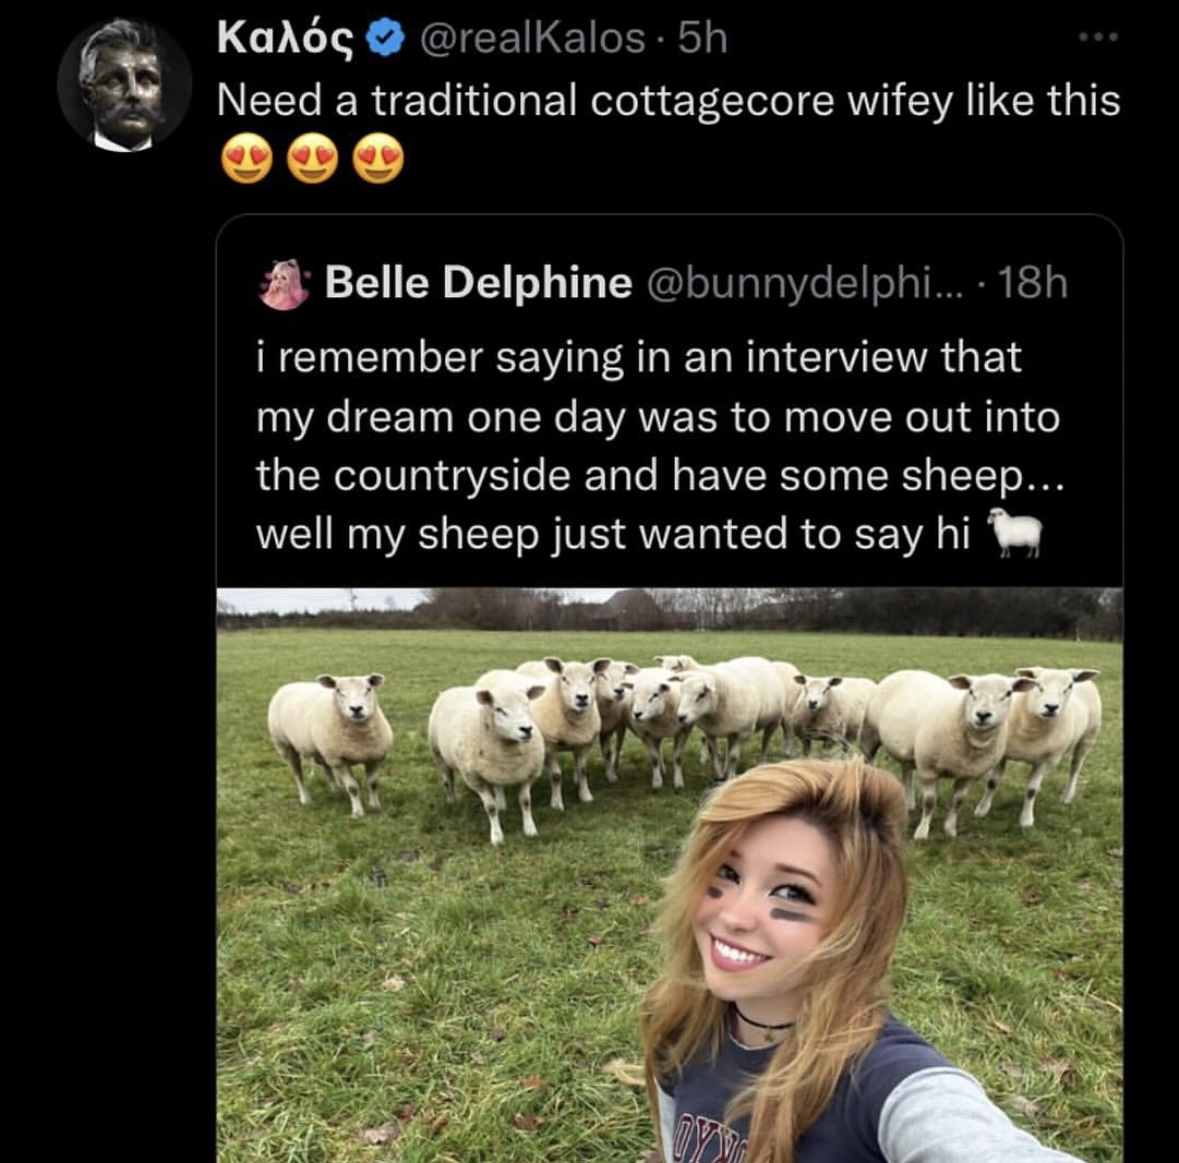The width and height of the screenshot is (1179, 1163).
Task: Click the last heart-eyes emoji
Action: pos(377,160)
